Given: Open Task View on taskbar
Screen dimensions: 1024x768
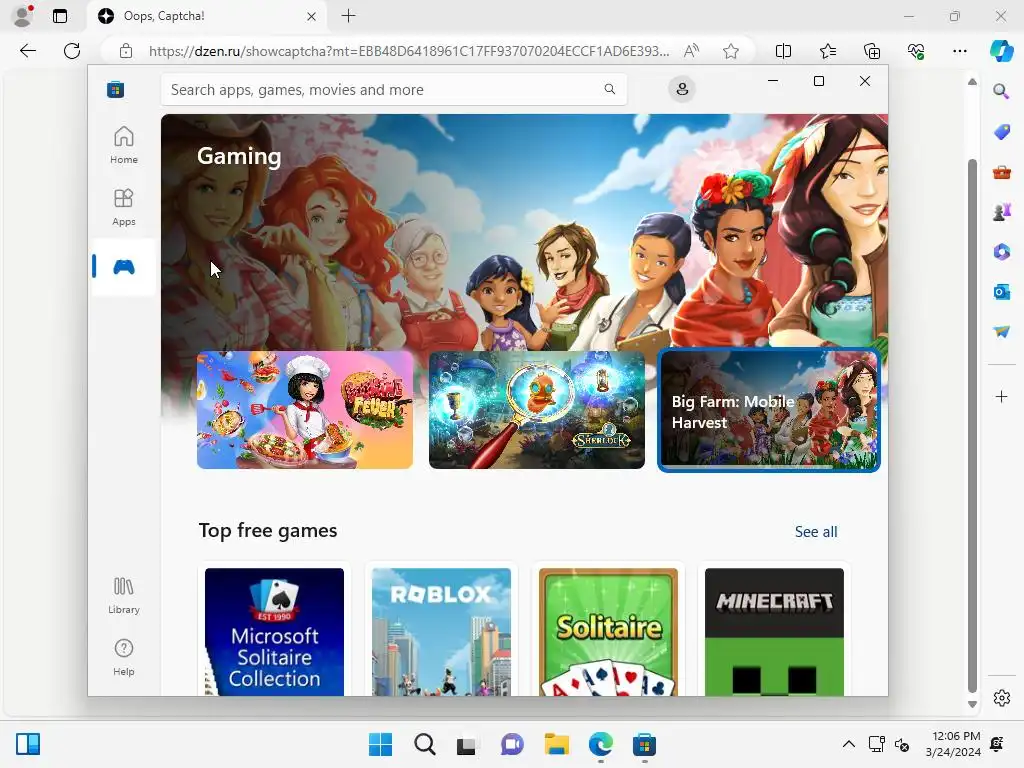Looking at the screenshot, I should pyautogui.click(x=467, y=744).
